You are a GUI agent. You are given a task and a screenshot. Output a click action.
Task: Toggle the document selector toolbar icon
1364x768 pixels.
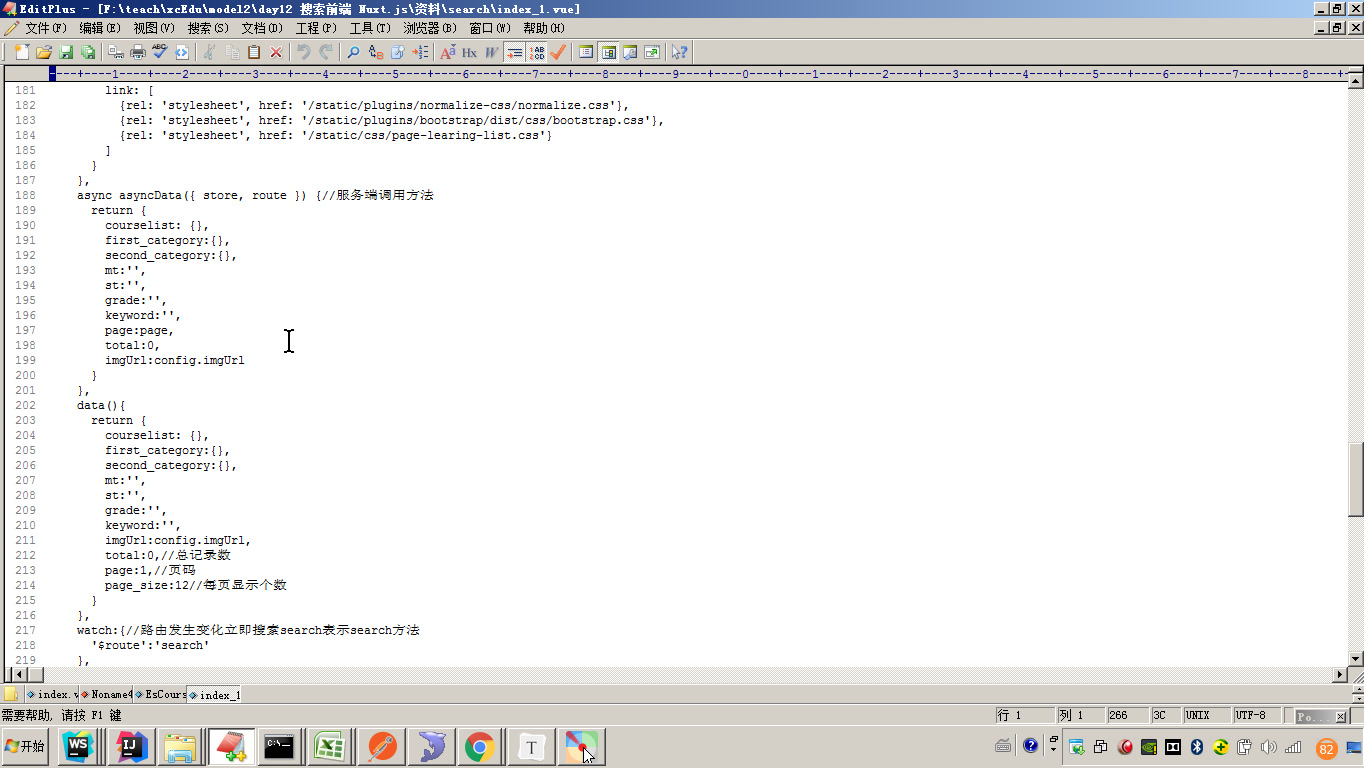tap(609, 52)
